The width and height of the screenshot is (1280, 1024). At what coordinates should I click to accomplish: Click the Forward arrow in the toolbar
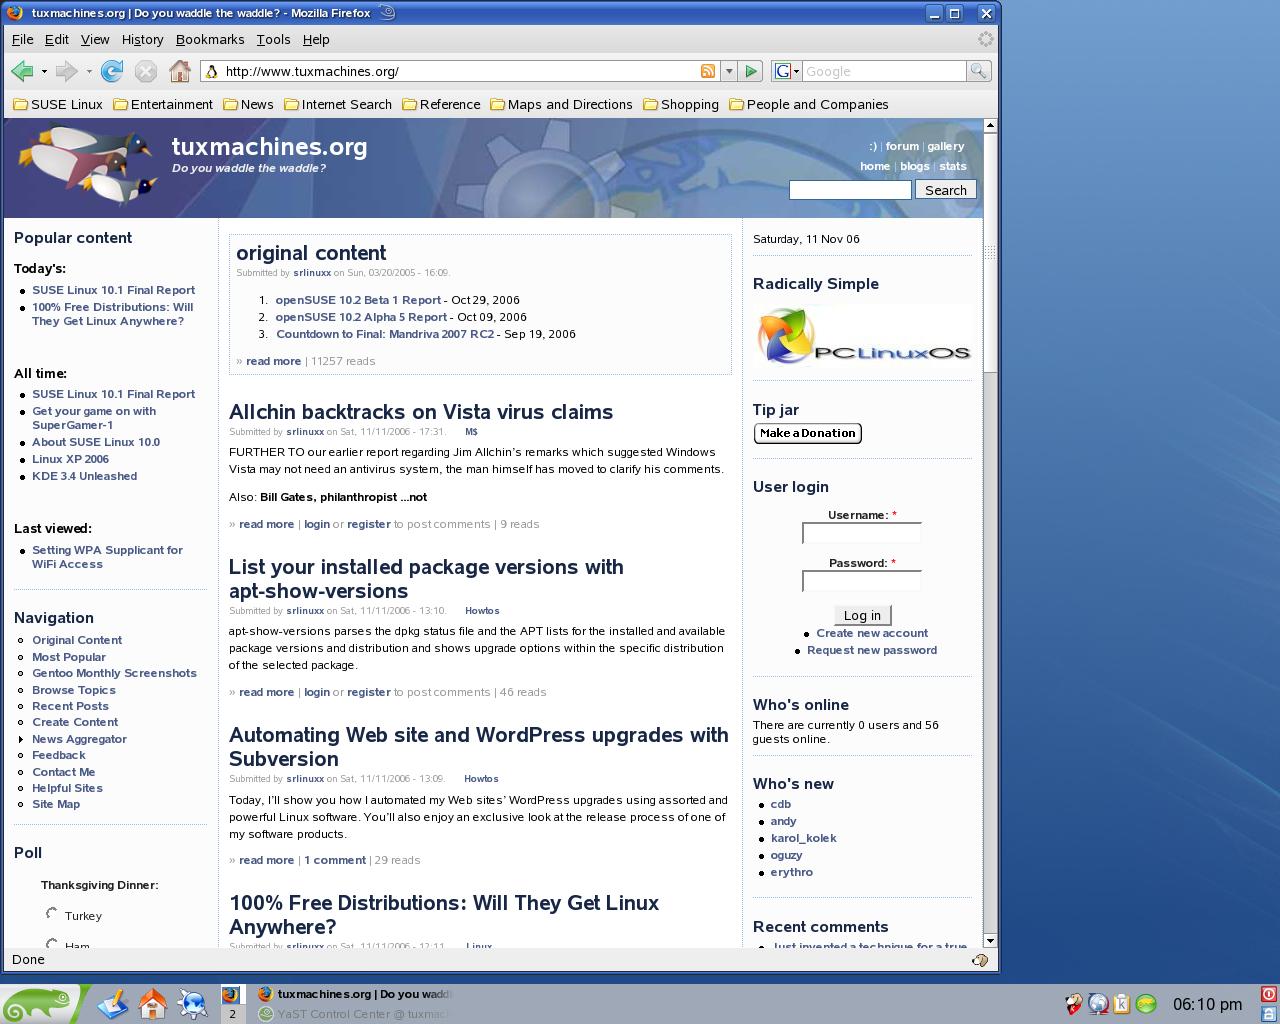(x=66, y=71)
